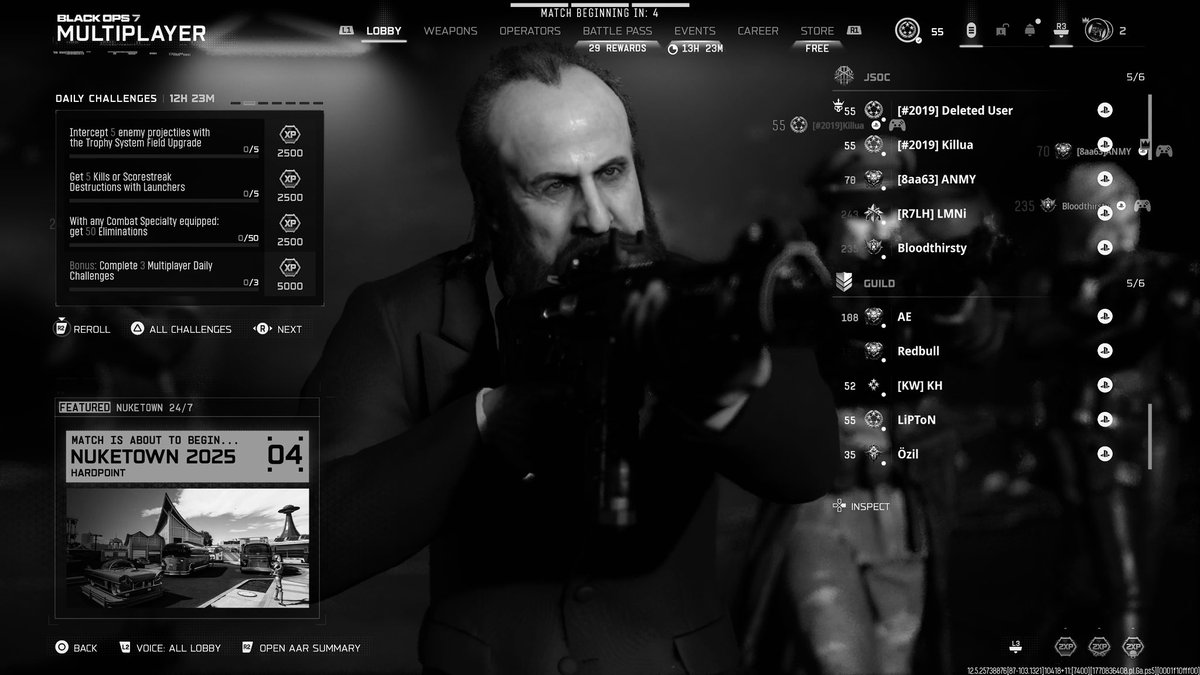This screenshot has height=675, width=1200.
Task: Click PlayStation icon on Redbull row
Action: coord(1104,351)
